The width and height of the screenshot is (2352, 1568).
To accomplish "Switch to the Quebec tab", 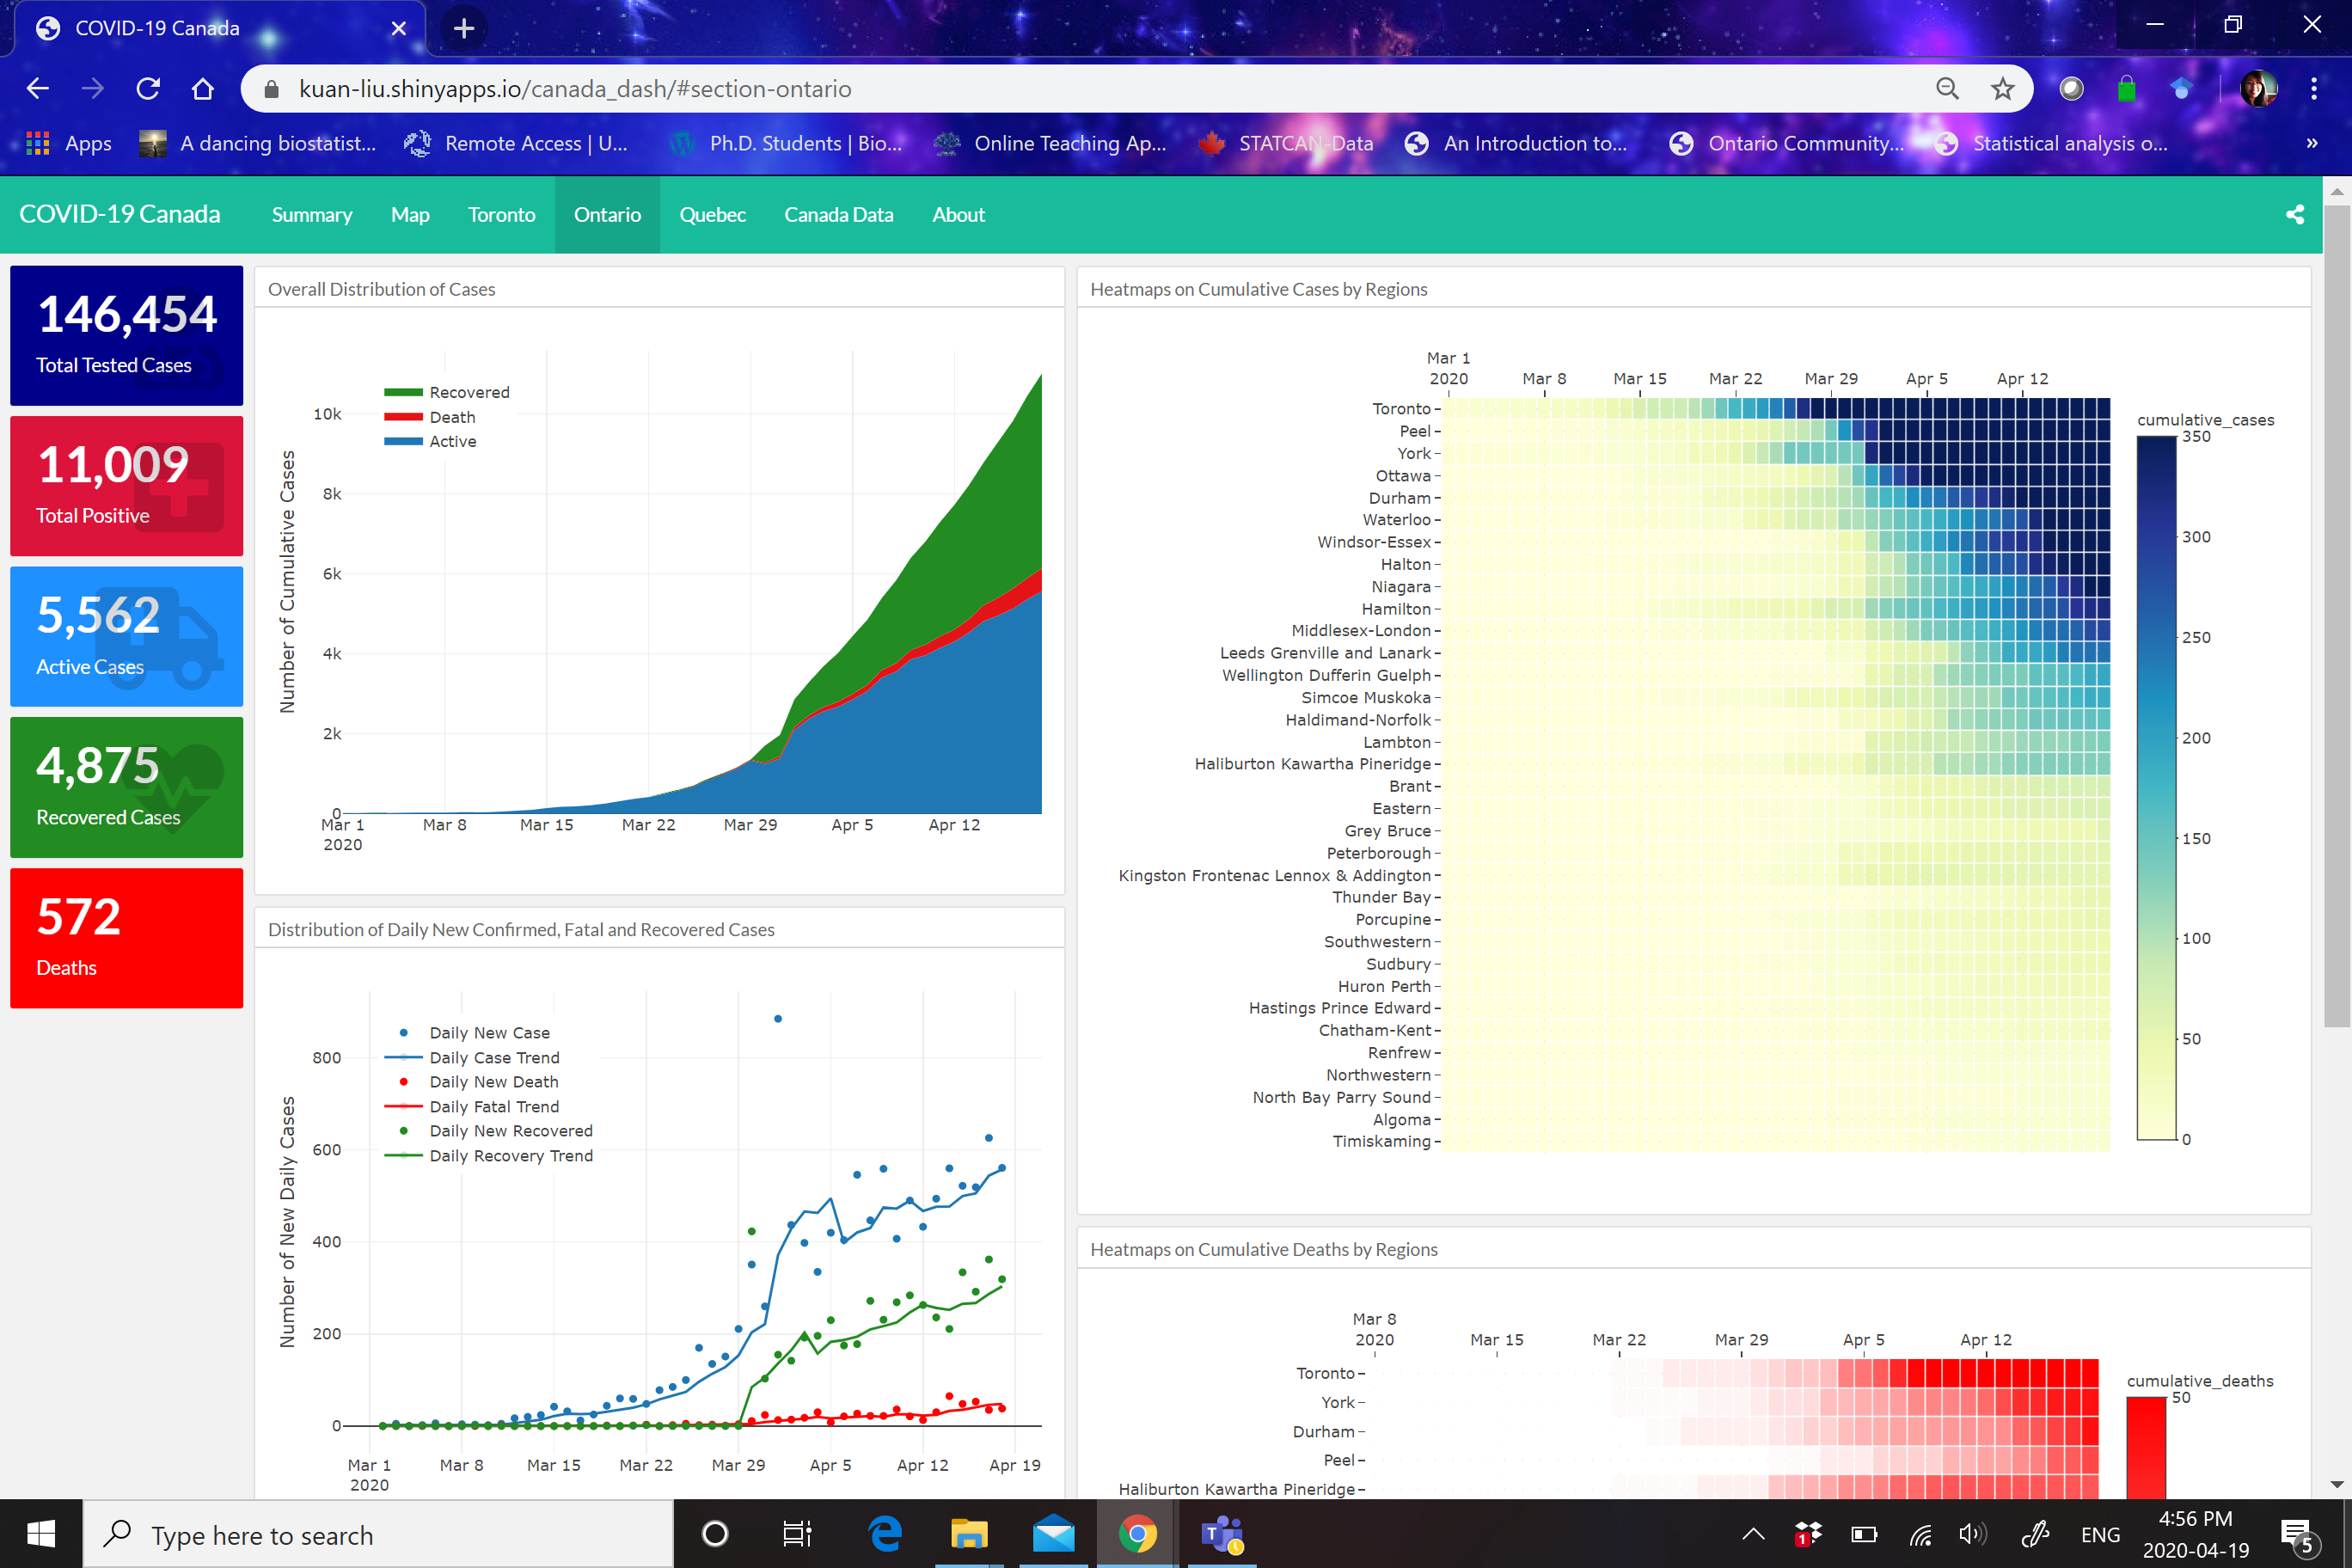I will [712, 215].
